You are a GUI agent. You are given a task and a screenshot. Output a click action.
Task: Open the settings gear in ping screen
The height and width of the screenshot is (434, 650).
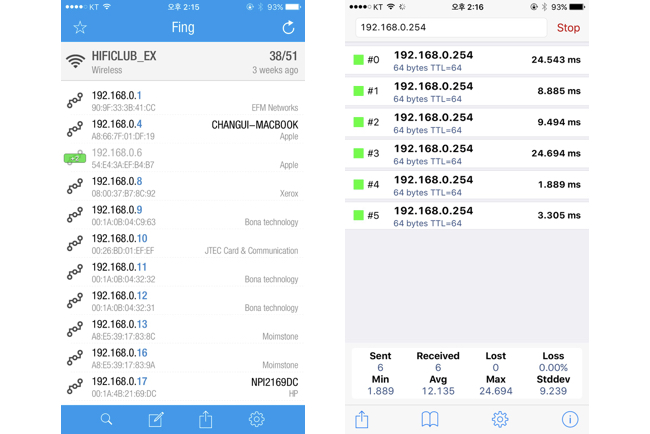point(500,419)
